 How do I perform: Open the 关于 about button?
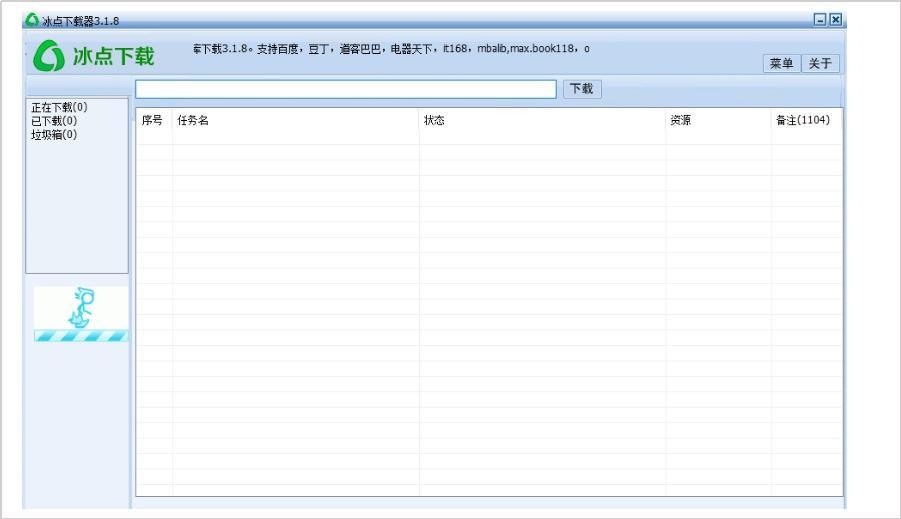click(x=820, y=63)
